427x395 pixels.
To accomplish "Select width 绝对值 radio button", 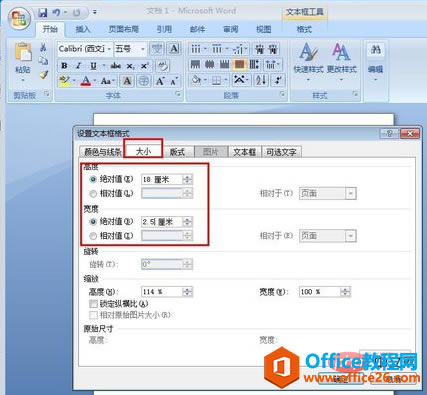I will [x=93, y=221].
